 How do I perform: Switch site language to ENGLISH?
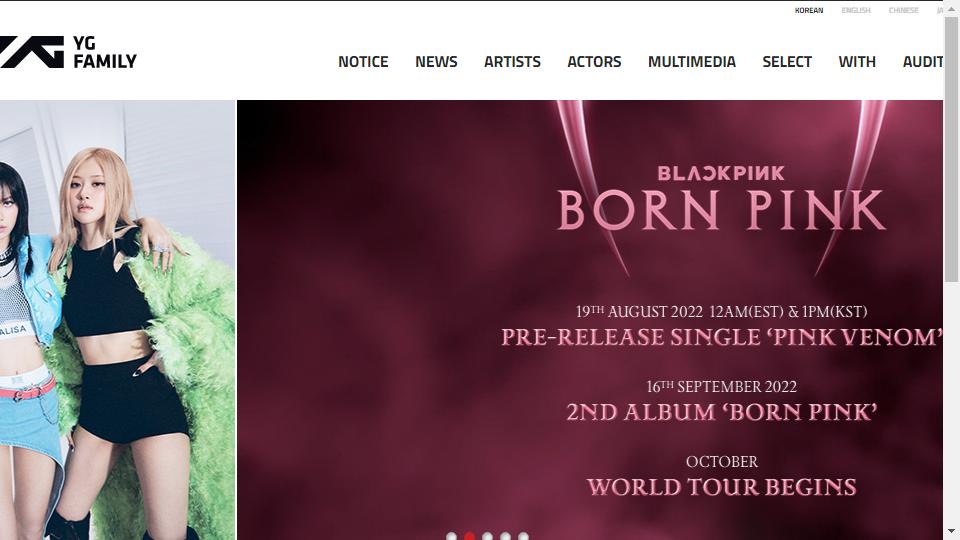click(x=856, y=10)
